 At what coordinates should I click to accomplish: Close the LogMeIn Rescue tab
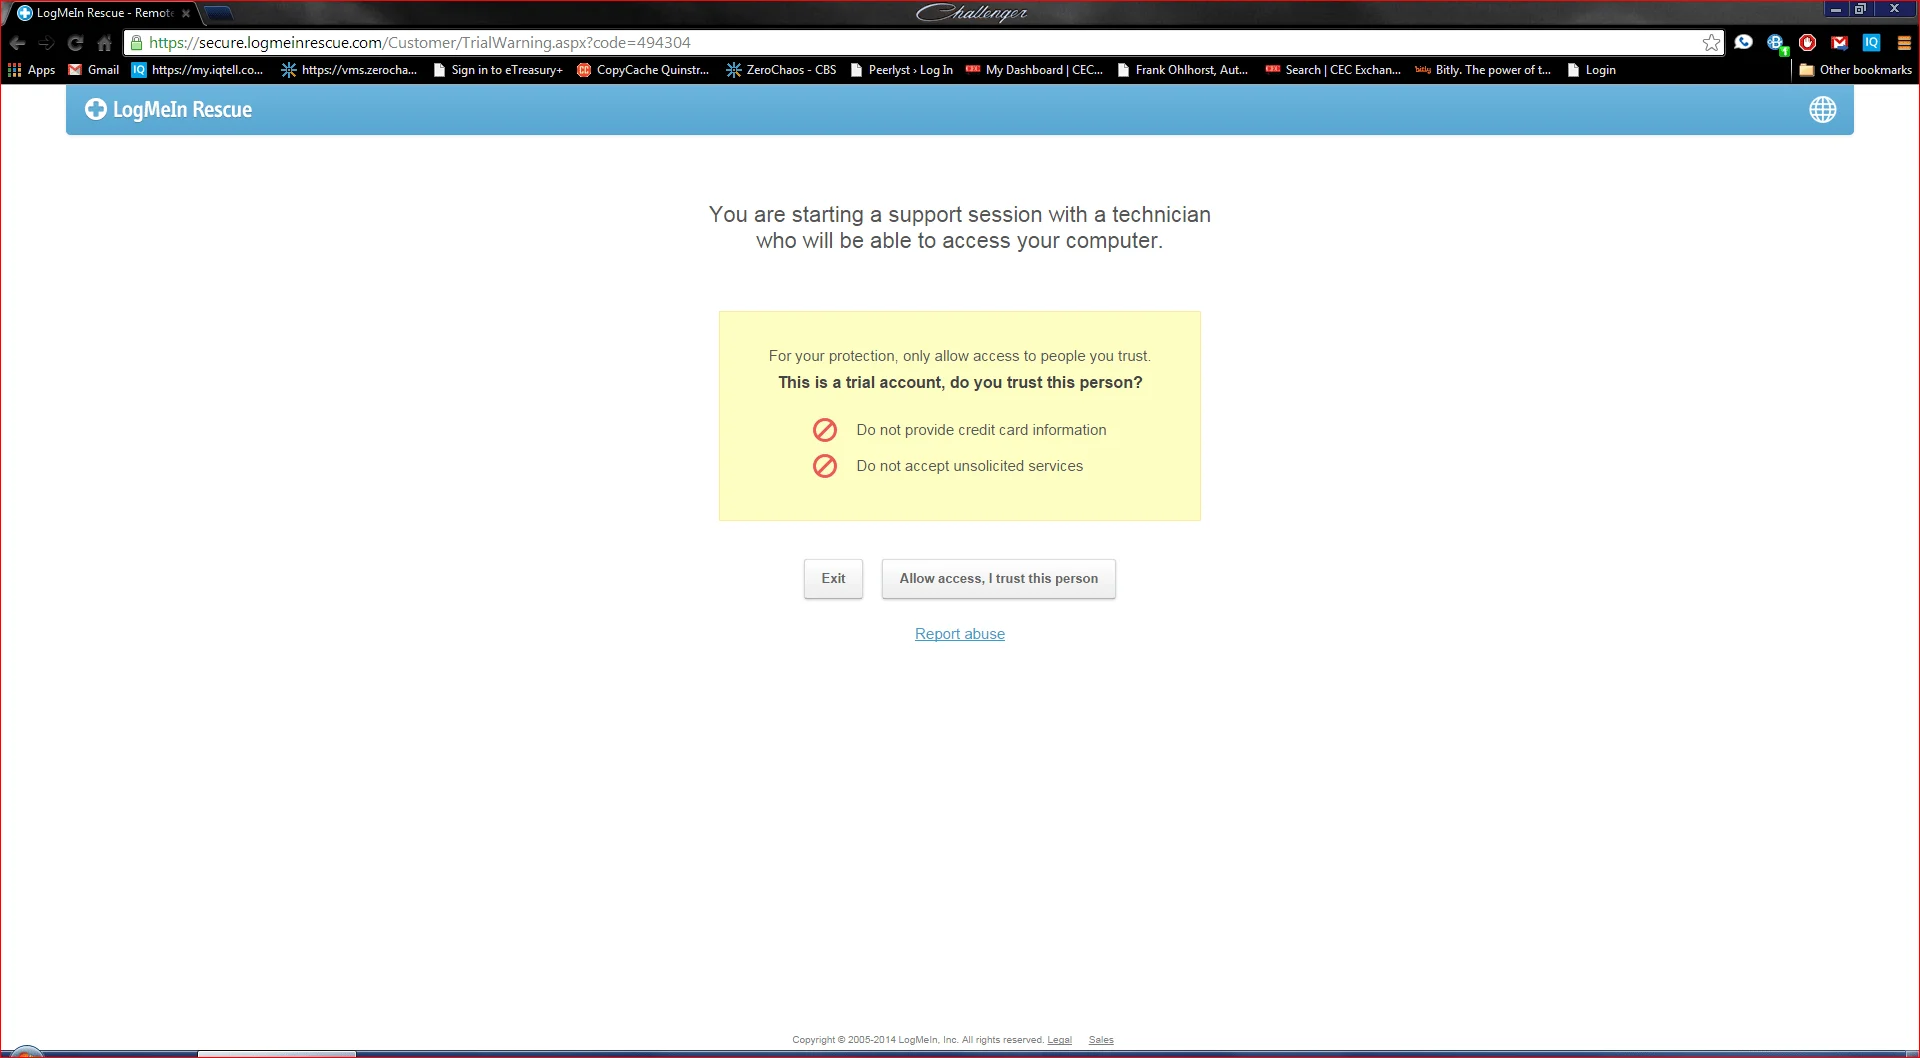pos(186,13)
